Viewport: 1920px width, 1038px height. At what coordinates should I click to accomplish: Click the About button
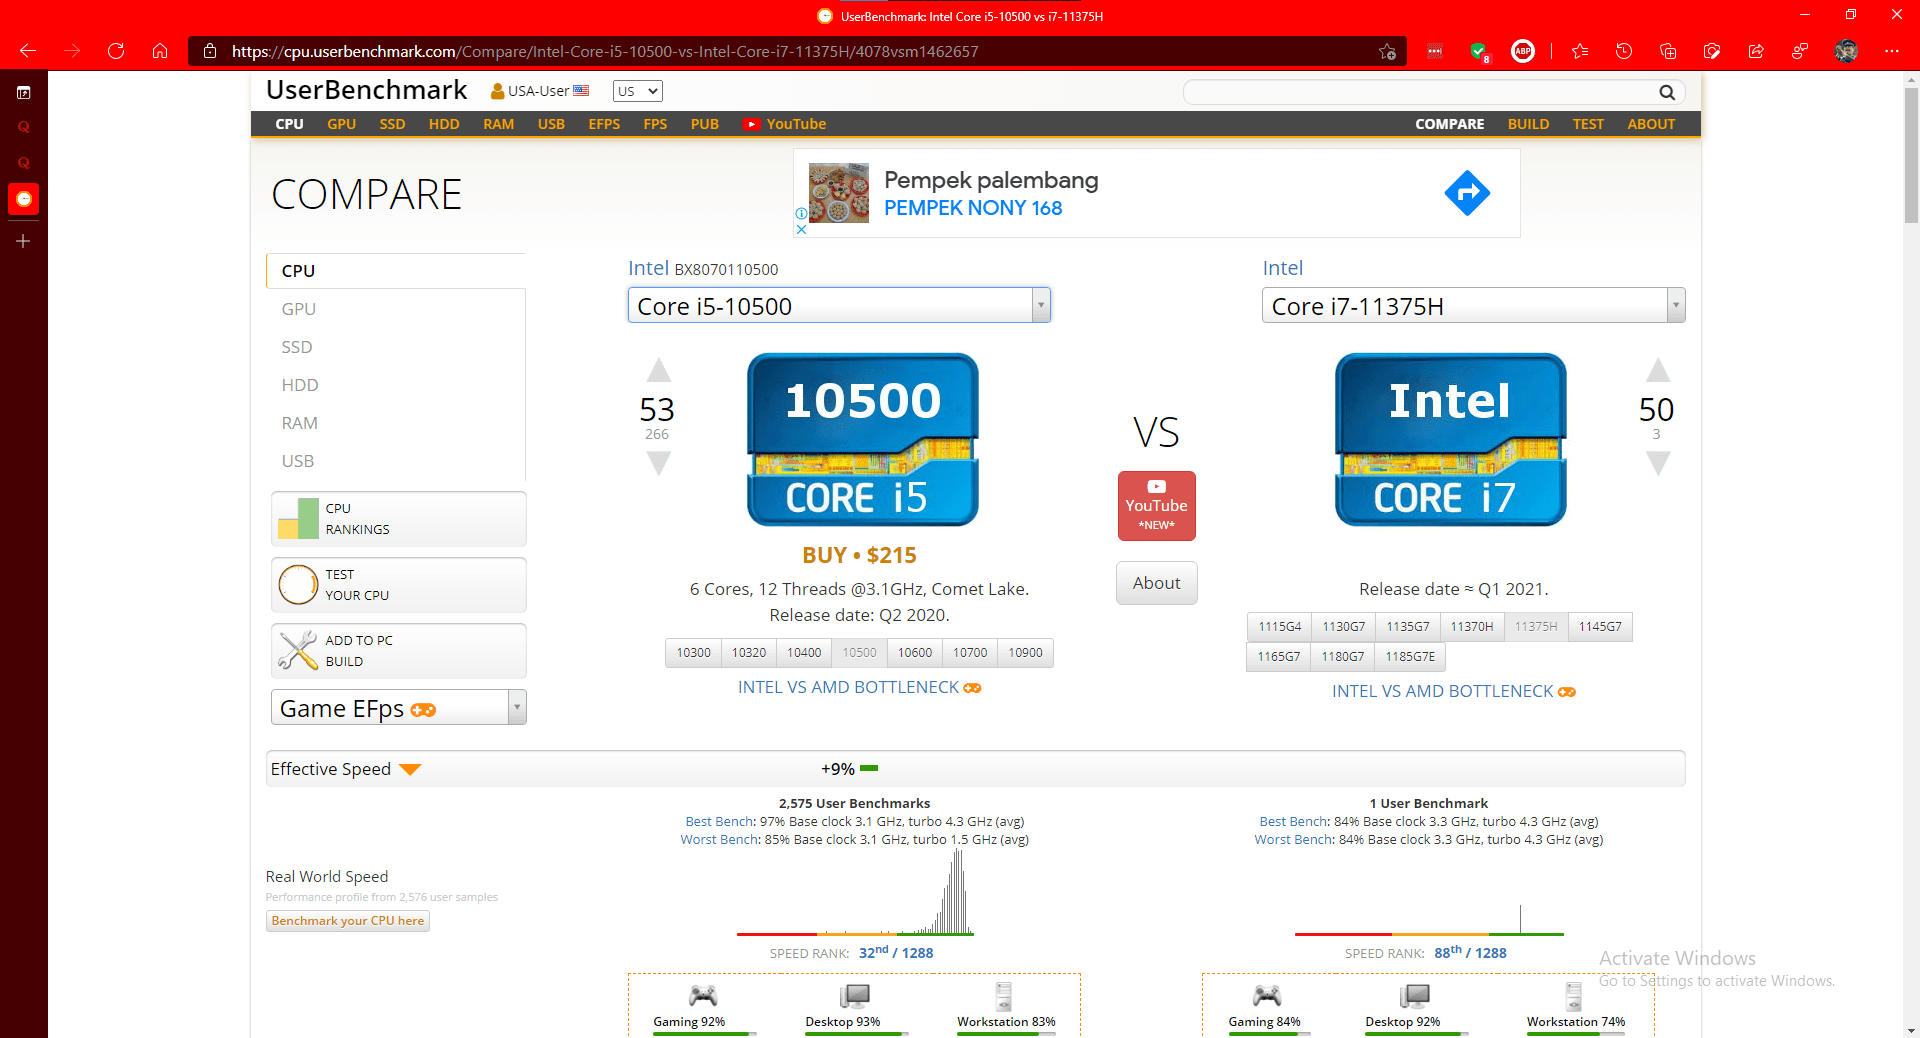(x=1157, y=583)
